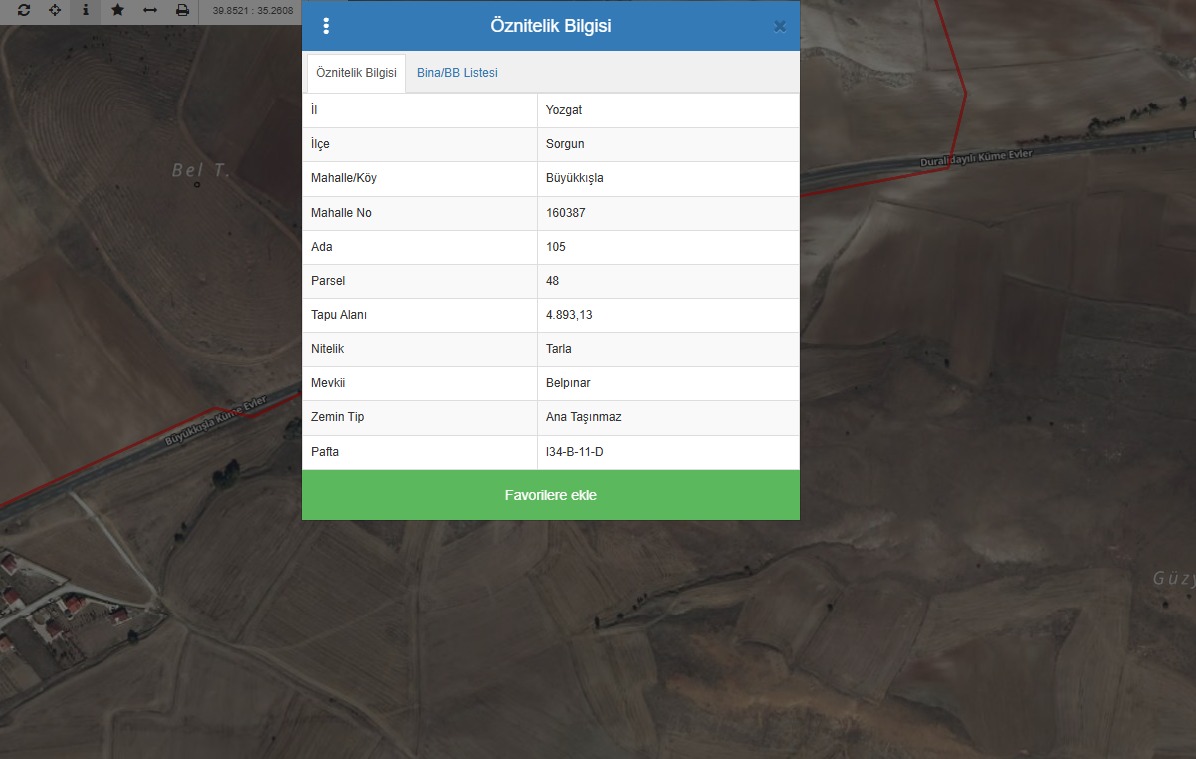
Task: Switch to Öznitelik Bilgisi tab
Action: click(356, 73)
